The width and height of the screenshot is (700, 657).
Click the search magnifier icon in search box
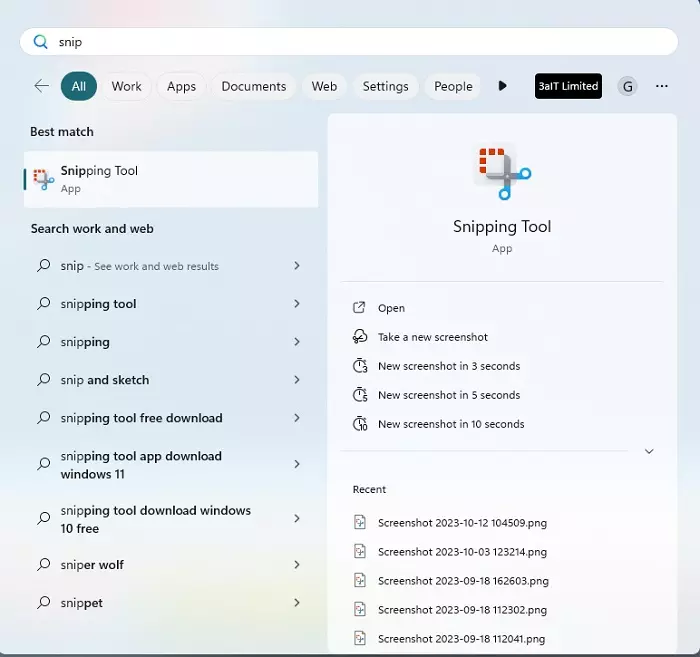point(41,42)
